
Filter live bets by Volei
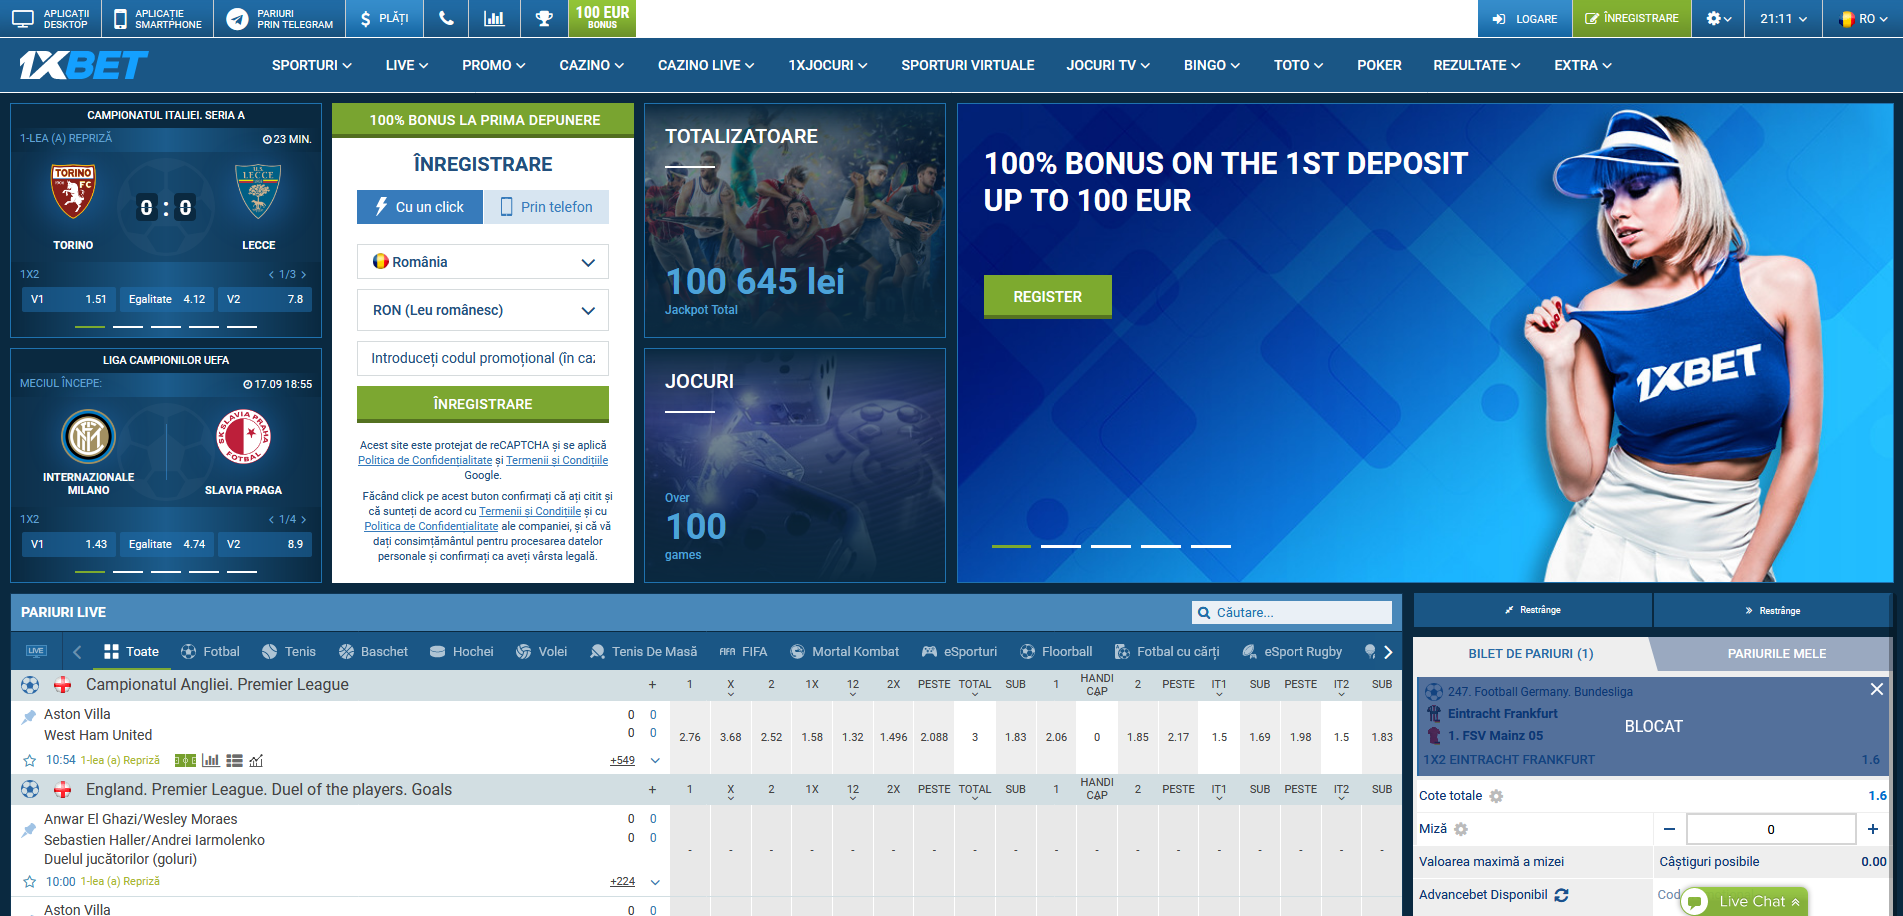(542, 652)
